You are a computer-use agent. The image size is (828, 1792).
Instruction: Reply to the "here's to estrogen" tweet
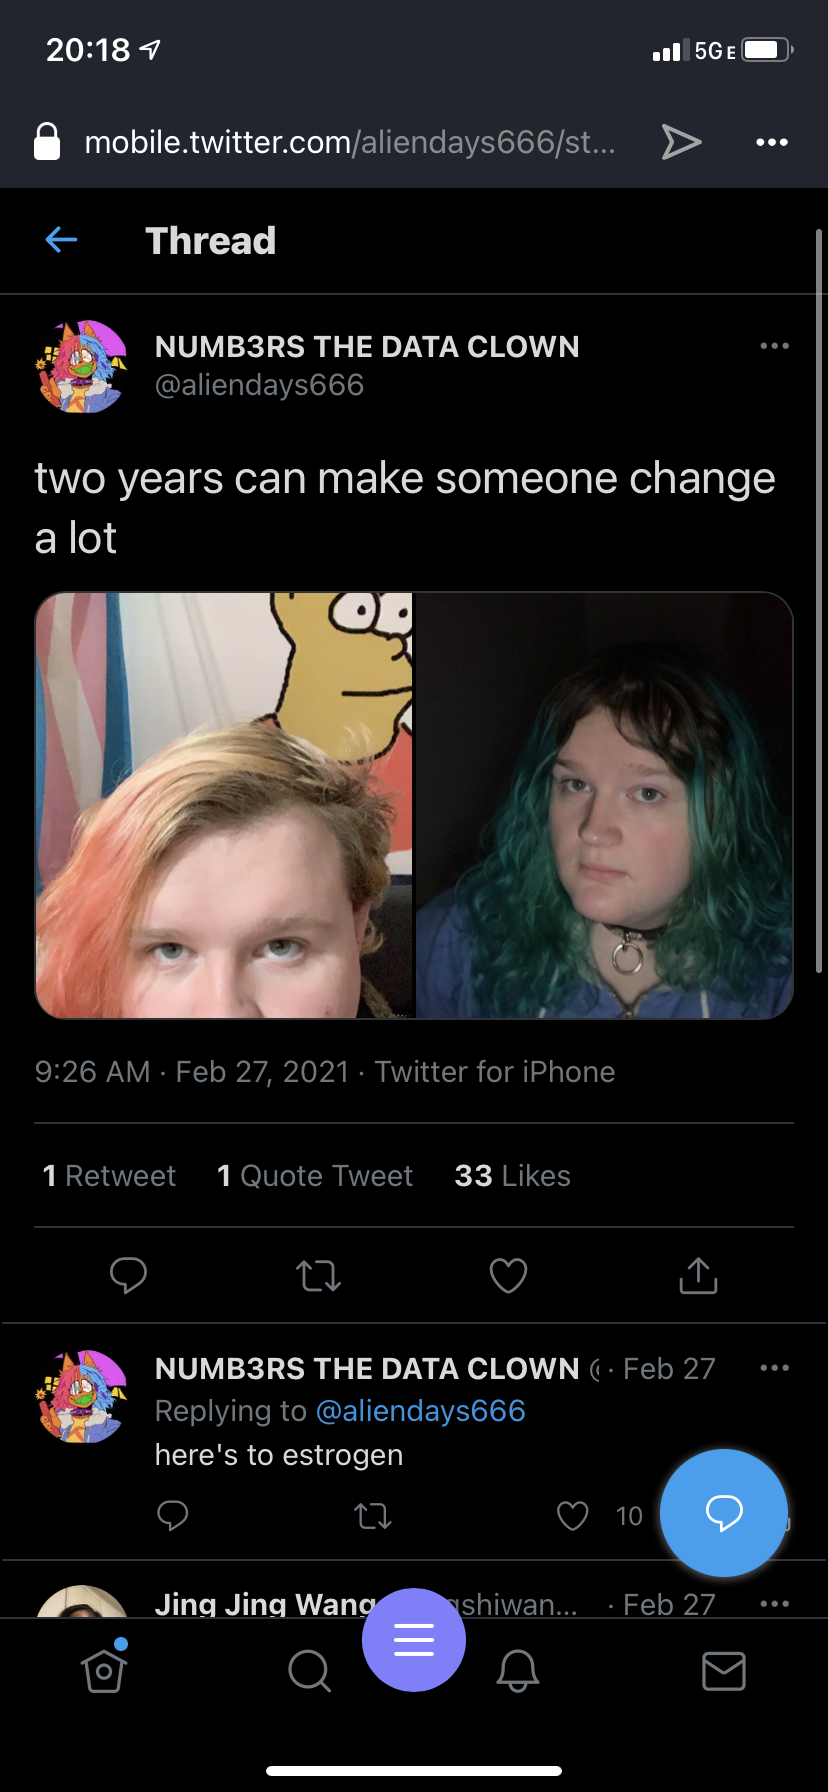(173, 1516)
